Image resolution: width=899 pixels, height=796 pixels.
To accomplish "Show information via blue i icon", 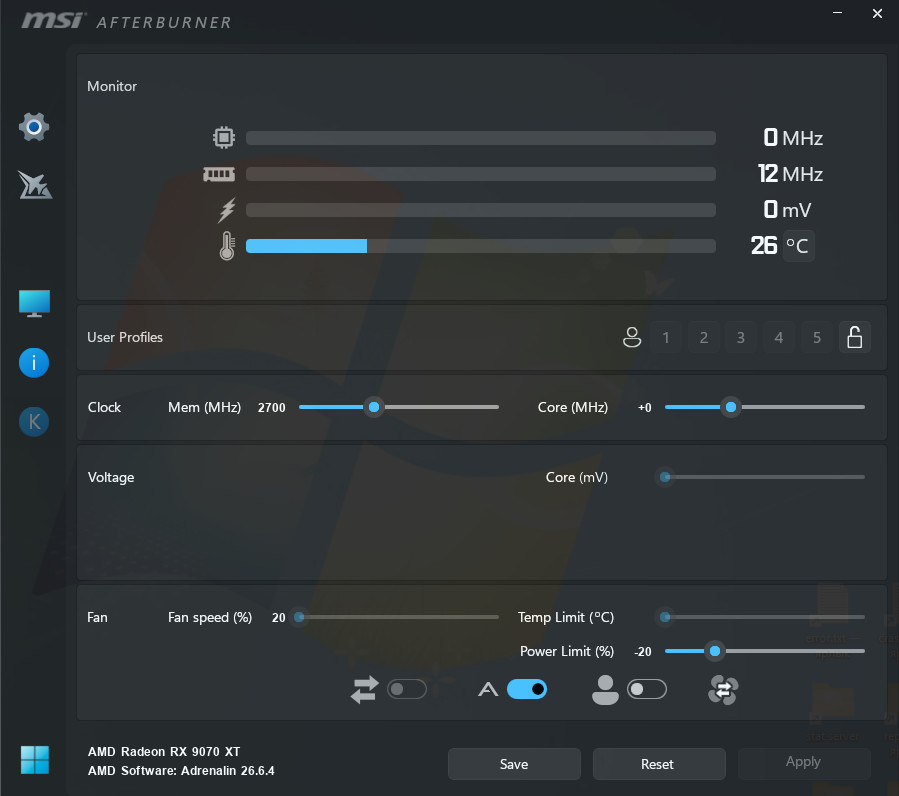I will click(34, 362).
